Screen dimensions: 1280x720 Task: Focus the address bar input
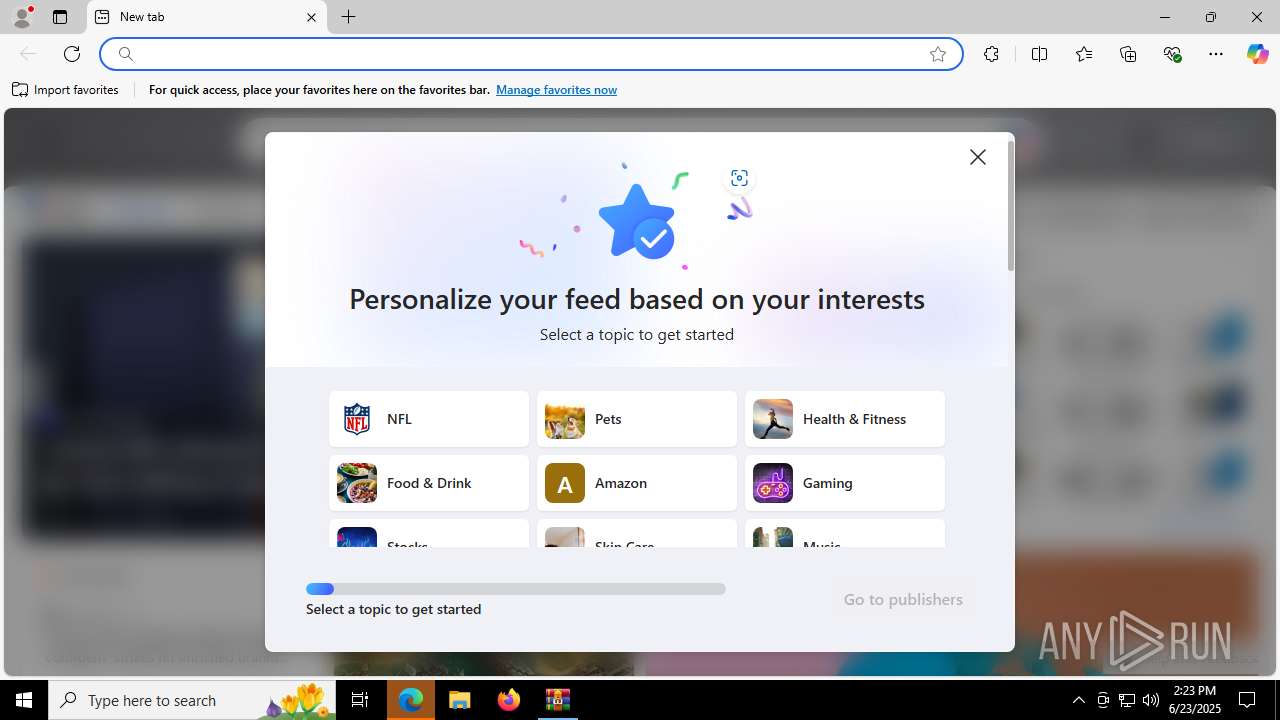530,54
